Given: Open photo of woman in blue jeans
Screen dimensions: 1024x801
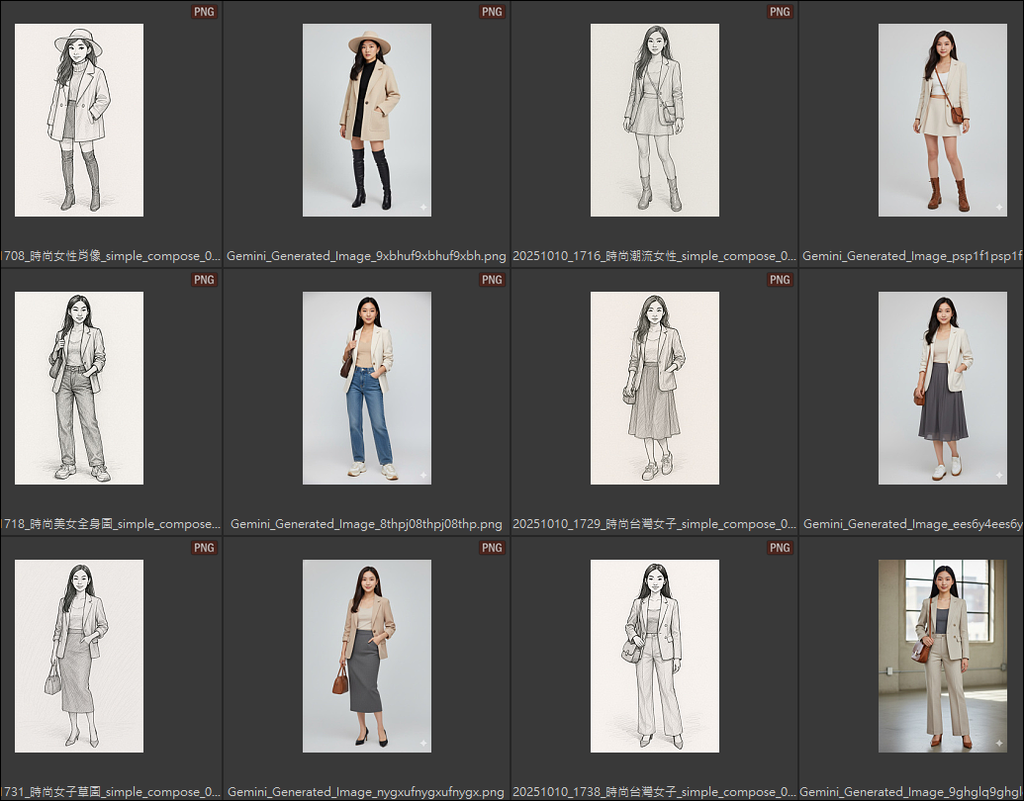Looking at the screenshot, I should tap(367, 388).
